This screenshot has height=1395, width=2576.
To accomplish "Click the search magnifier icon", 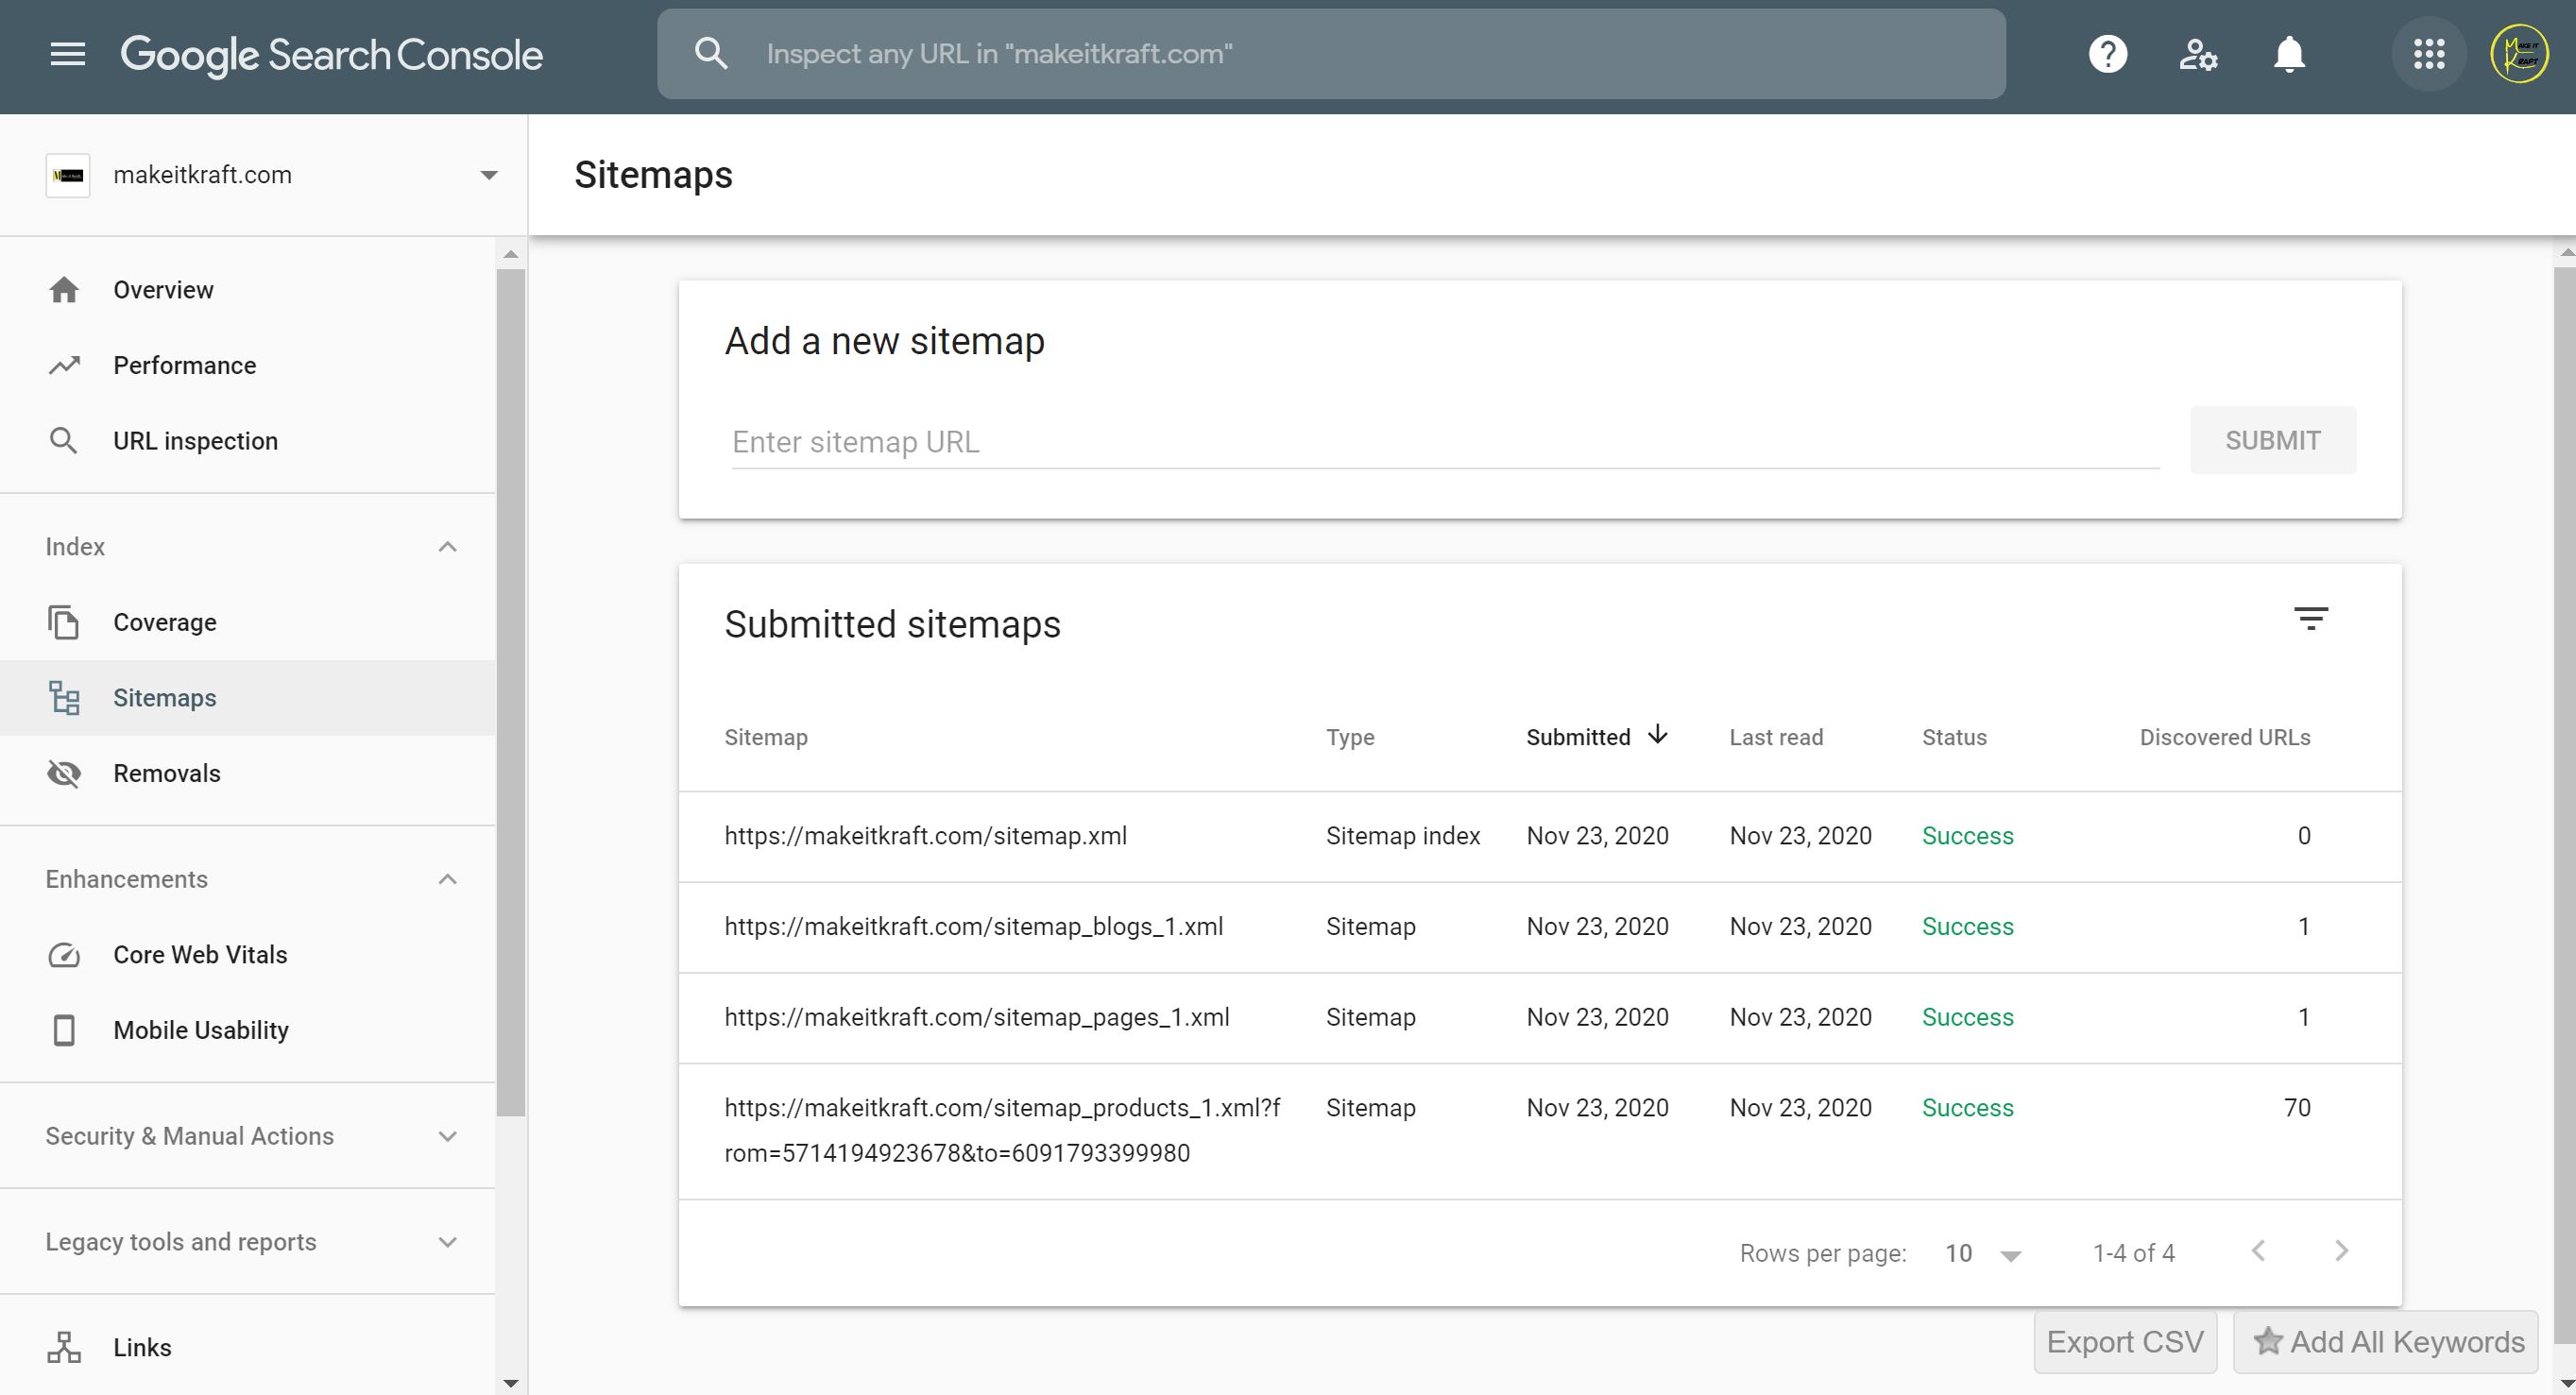I will [711, 54].
